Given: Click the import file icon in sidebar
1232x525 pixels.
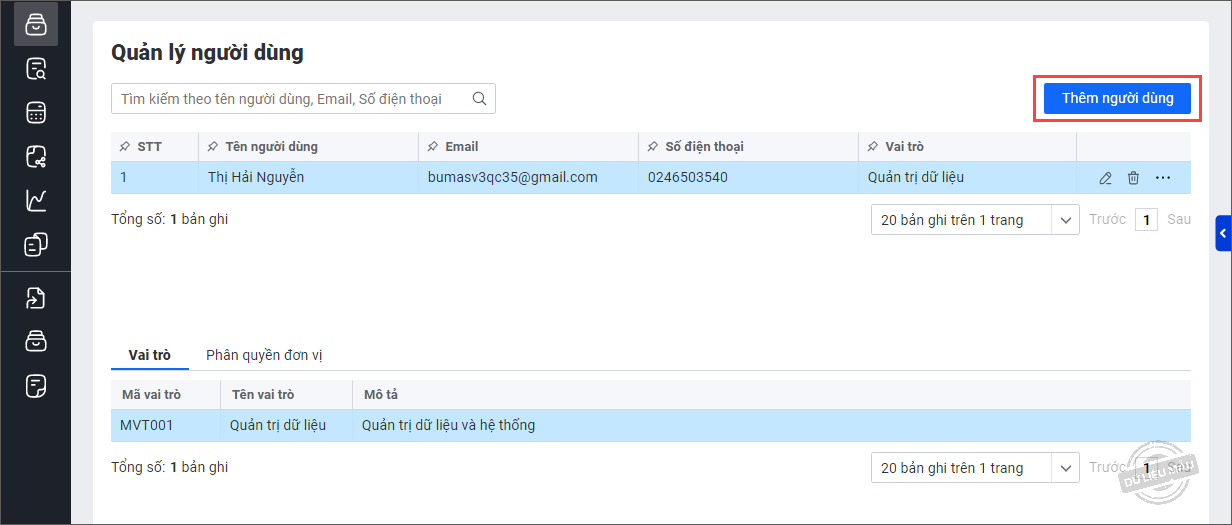Looking at the screenshot, I should (x=36, y=298).
